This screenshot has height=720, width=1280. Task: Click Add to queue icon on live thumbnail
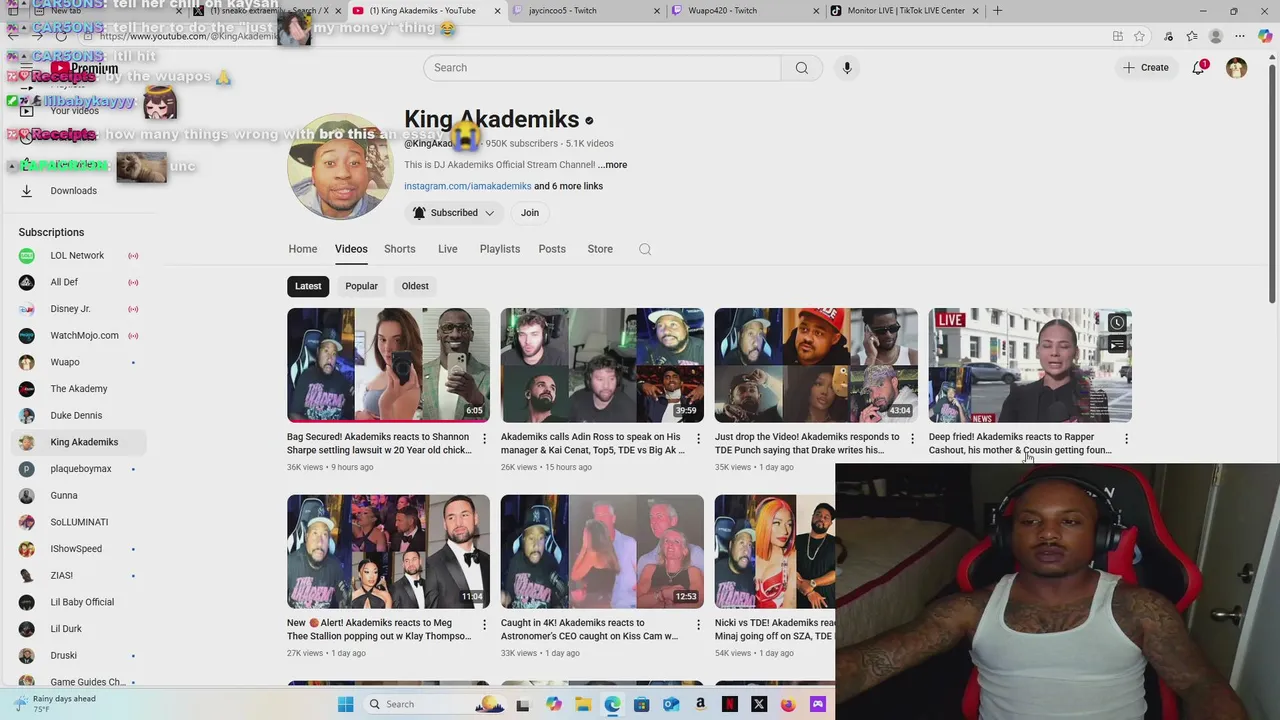click(x=1116, y=346)
